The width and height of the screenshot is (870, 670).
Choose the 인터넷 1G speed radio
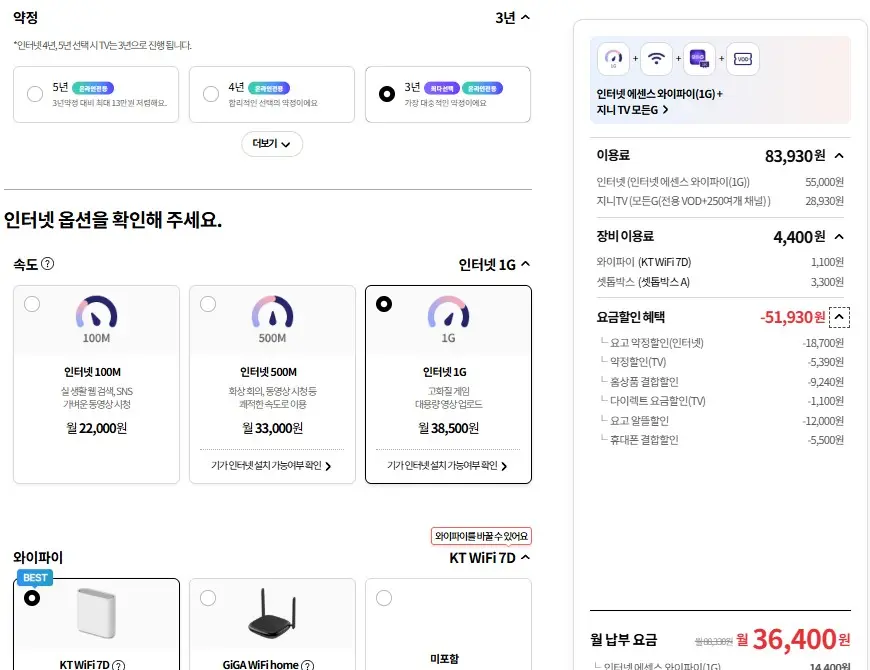384,304
